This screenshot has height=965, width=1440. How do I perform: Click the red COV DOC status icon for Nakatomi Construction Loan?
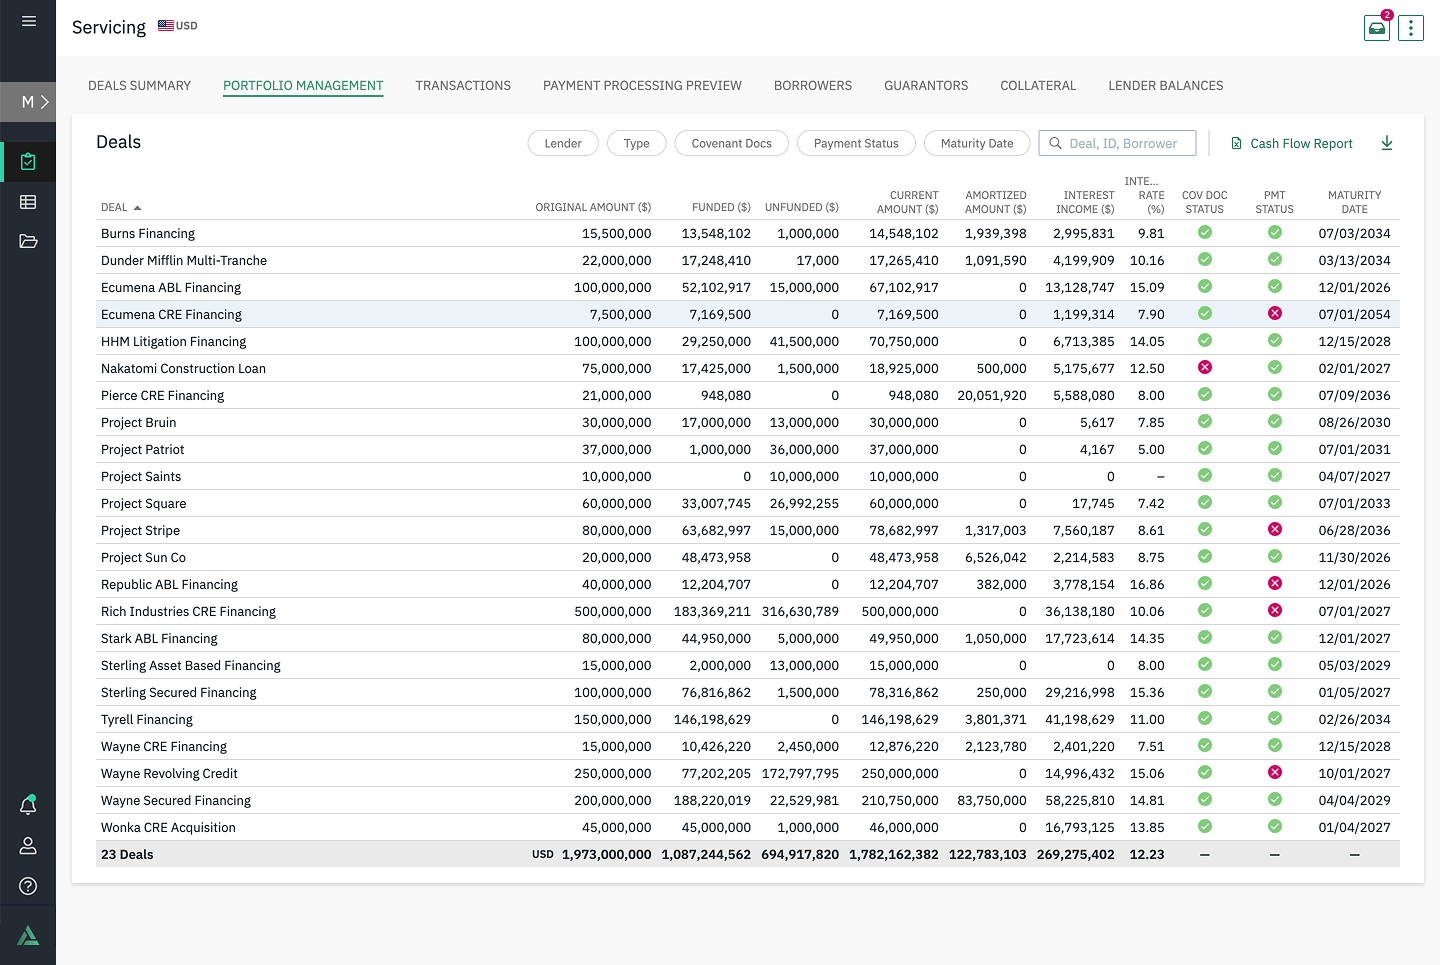1205,368
